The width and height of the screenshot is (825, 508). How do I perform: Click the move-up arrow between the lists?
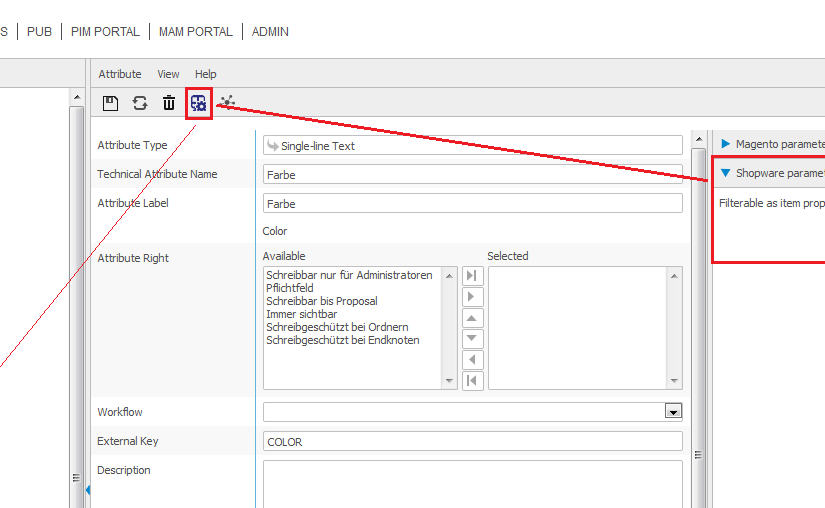[x=473, y=318]
